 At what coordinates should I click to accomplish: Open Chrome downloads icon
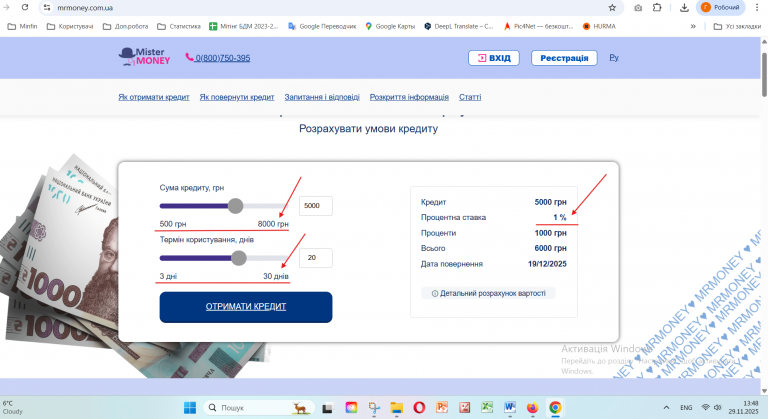684,7
